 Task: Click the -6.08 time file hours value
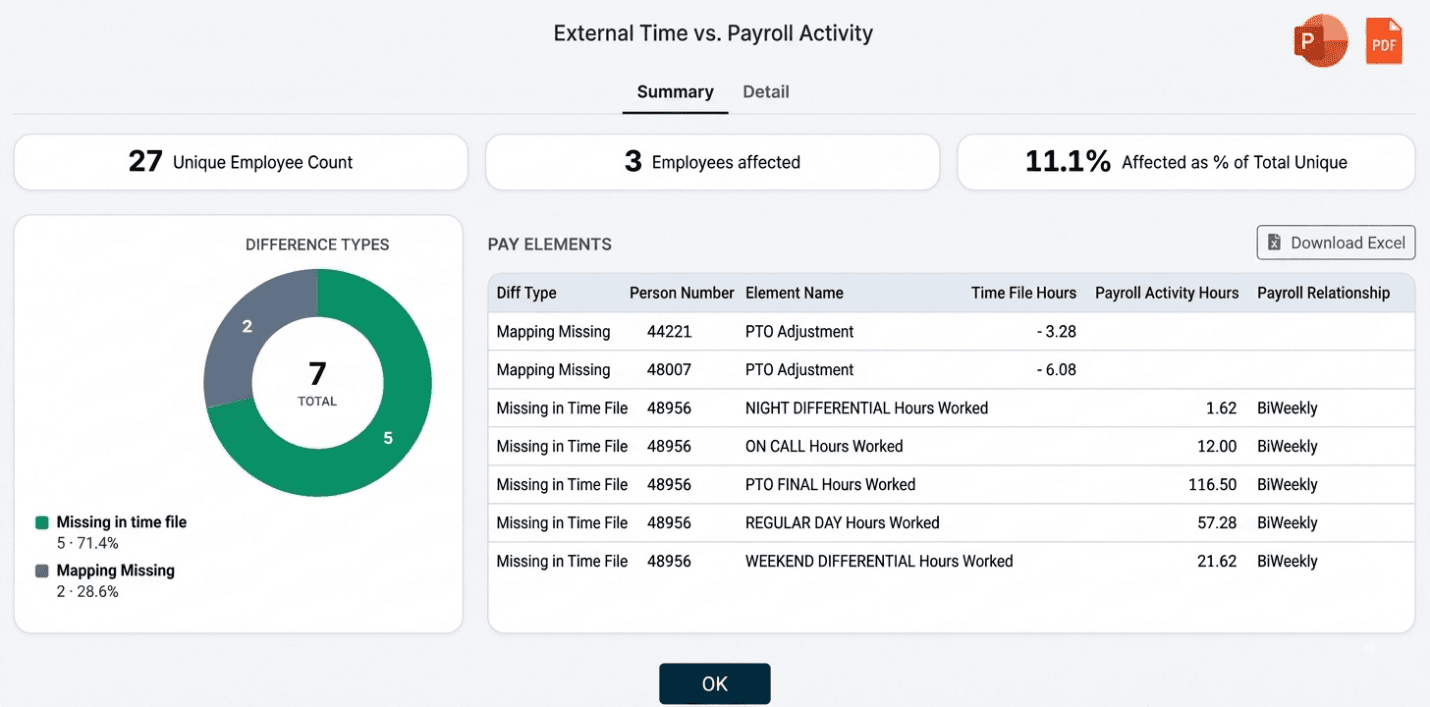click(x=1056, y=370)
